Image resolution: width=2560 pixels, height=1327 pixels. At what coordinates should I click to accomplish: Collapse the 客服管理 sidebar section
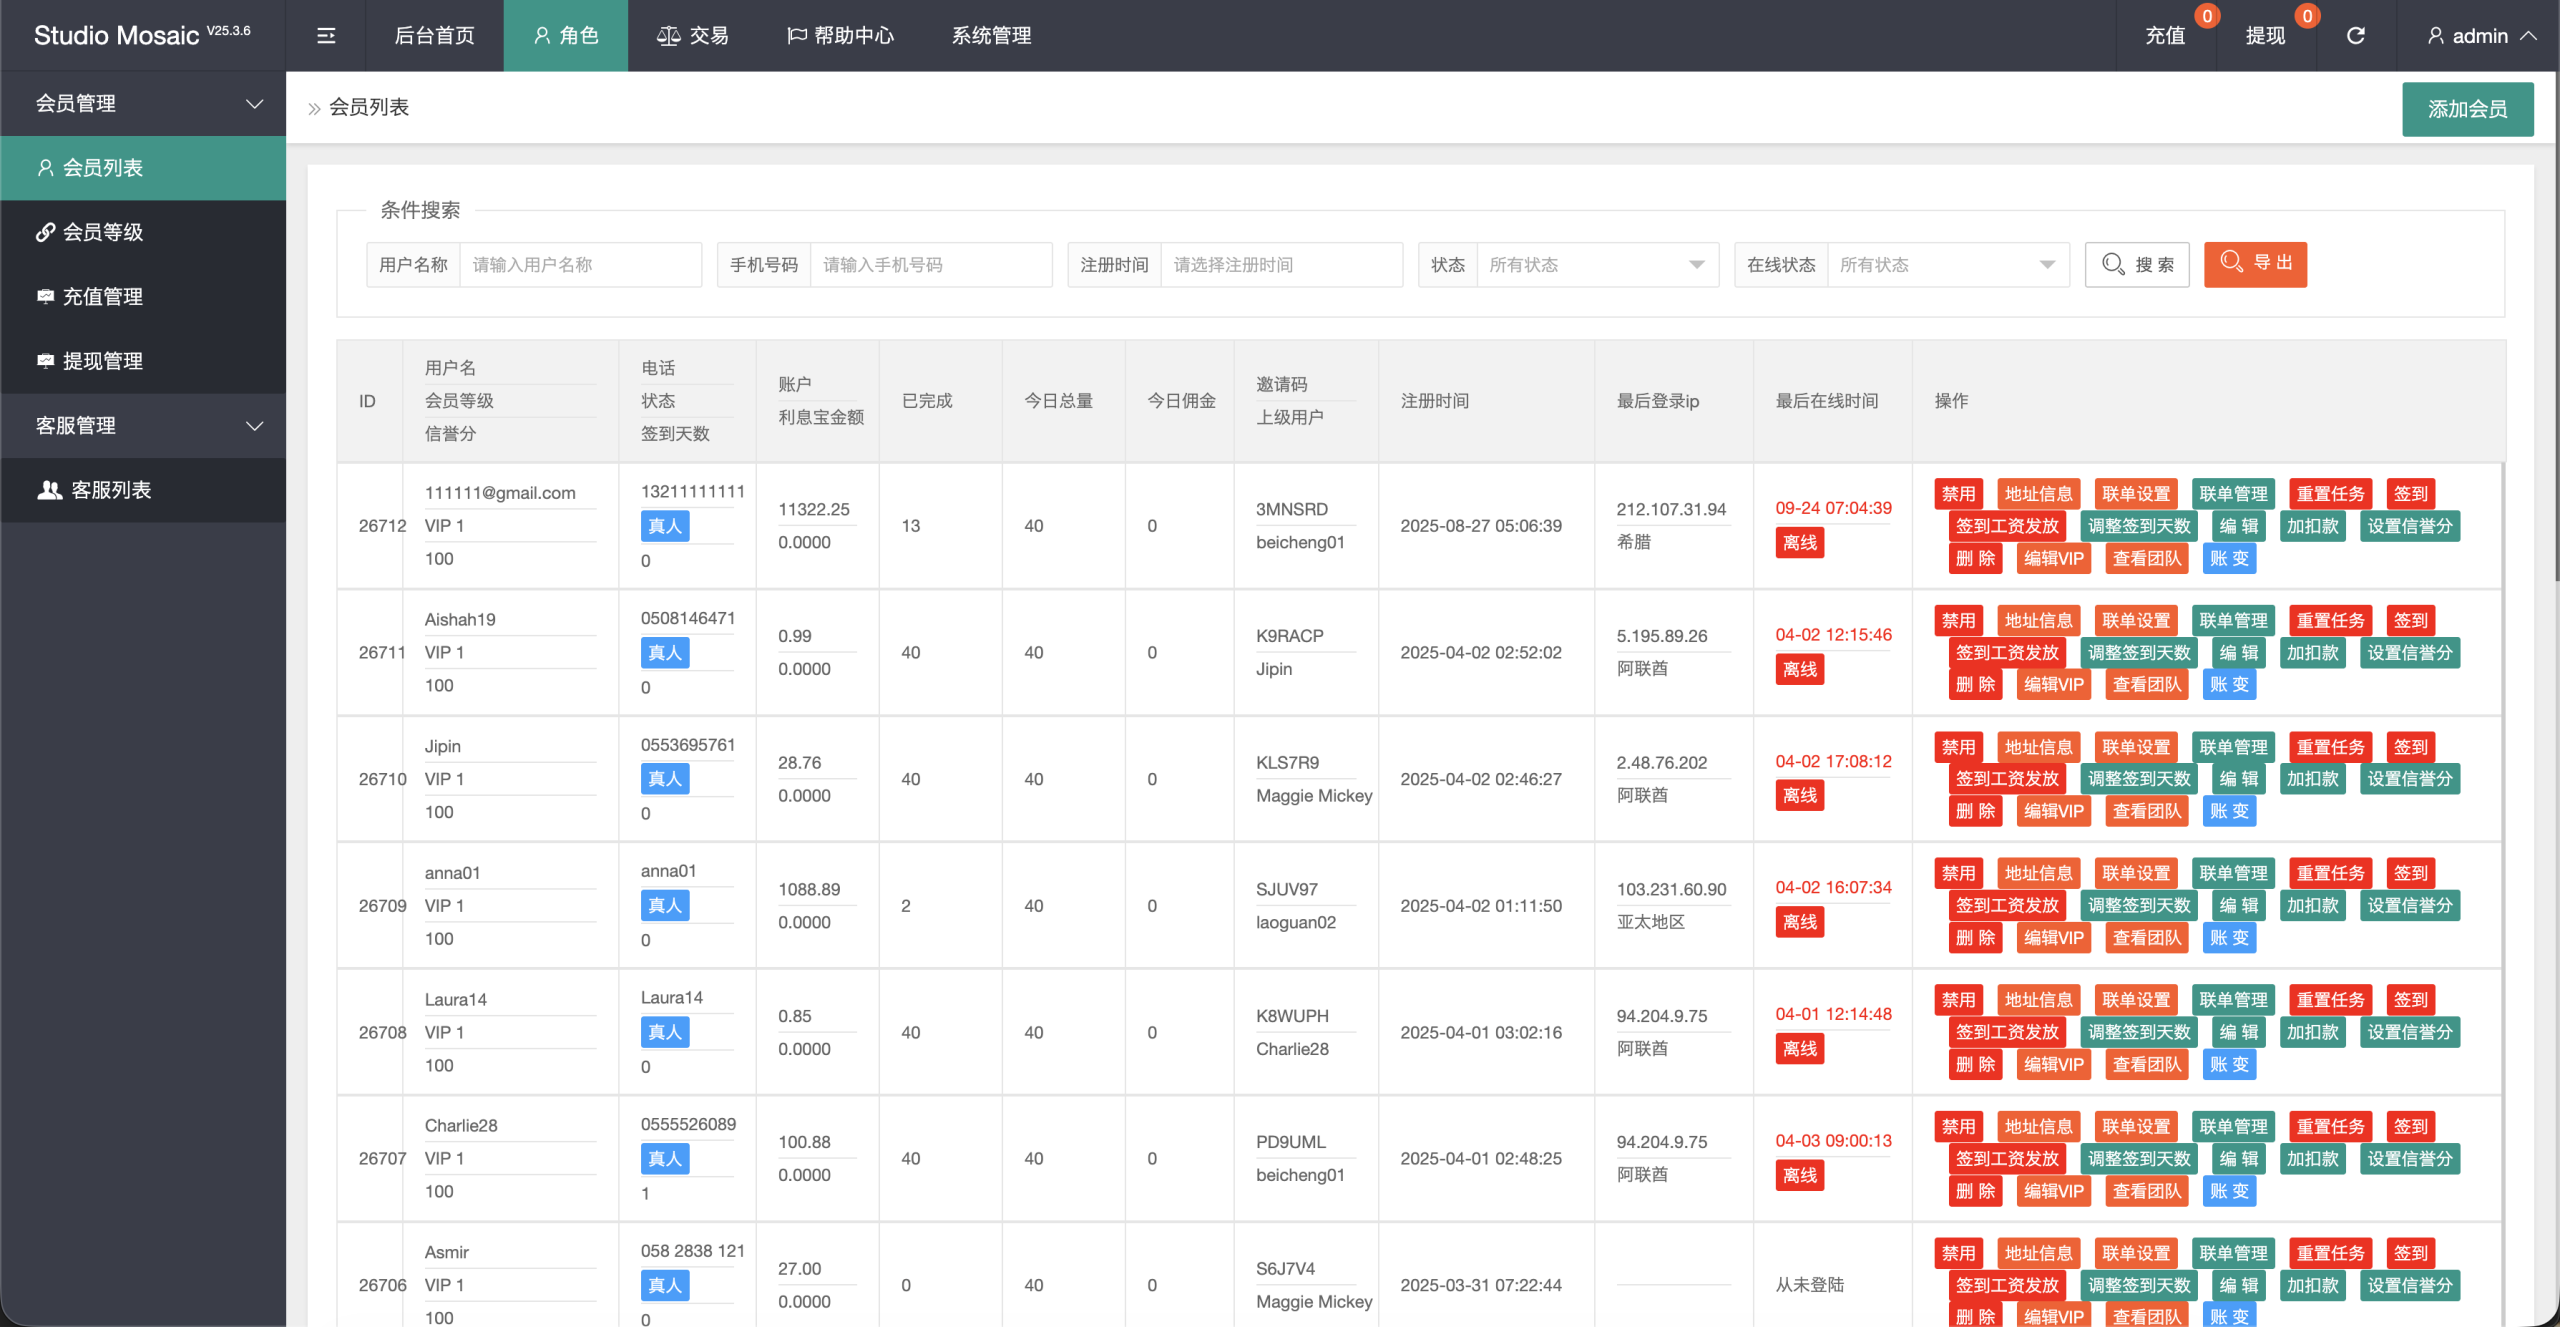[143, 426]
